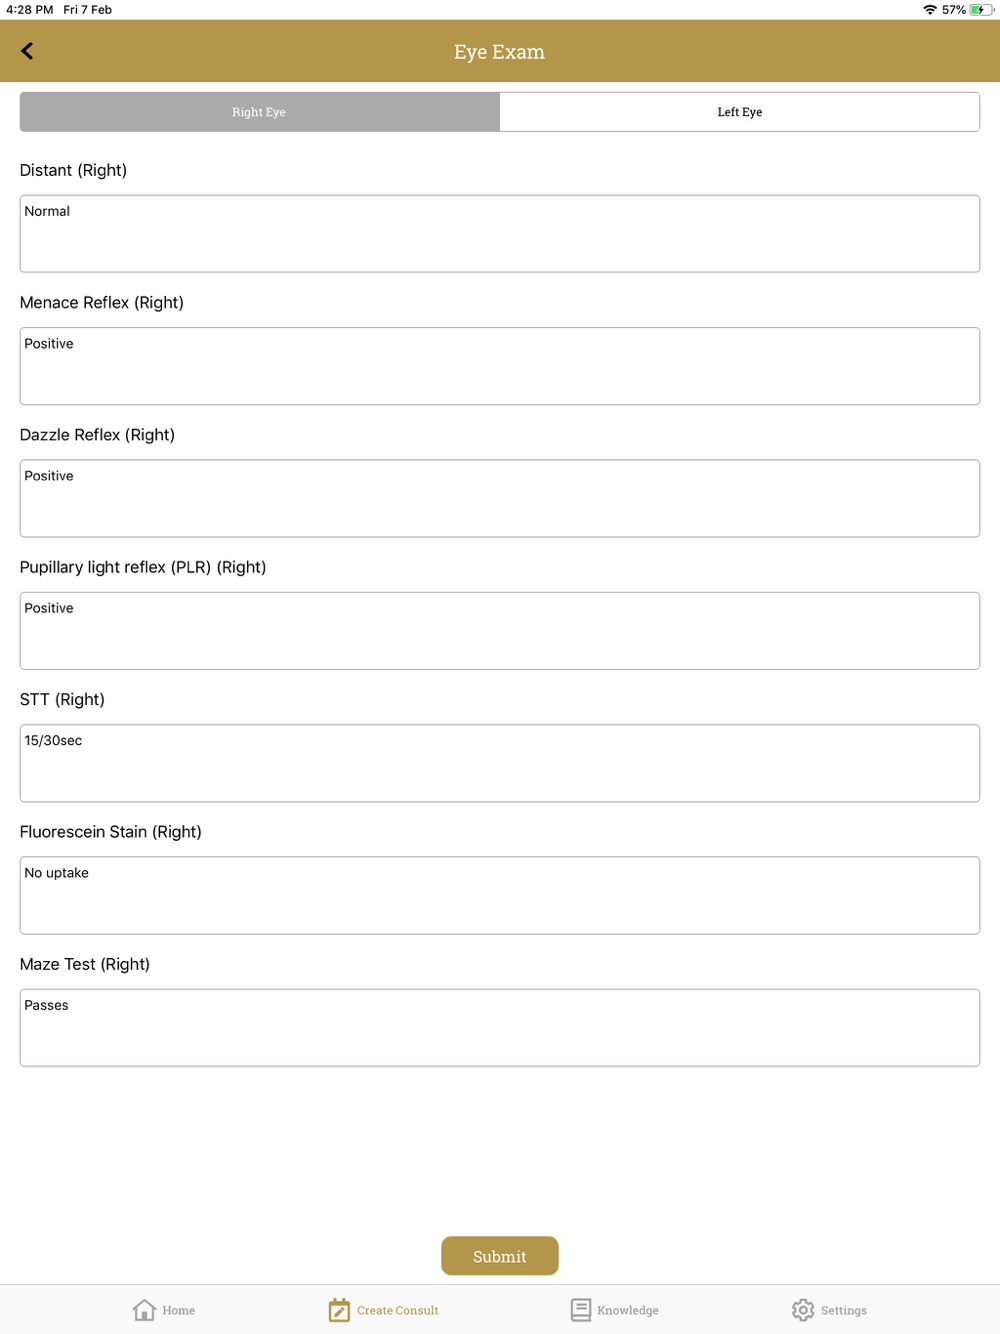Open the Settings gear icon
This screenshot has height=1334, width=1000.
click(803, 1310)
